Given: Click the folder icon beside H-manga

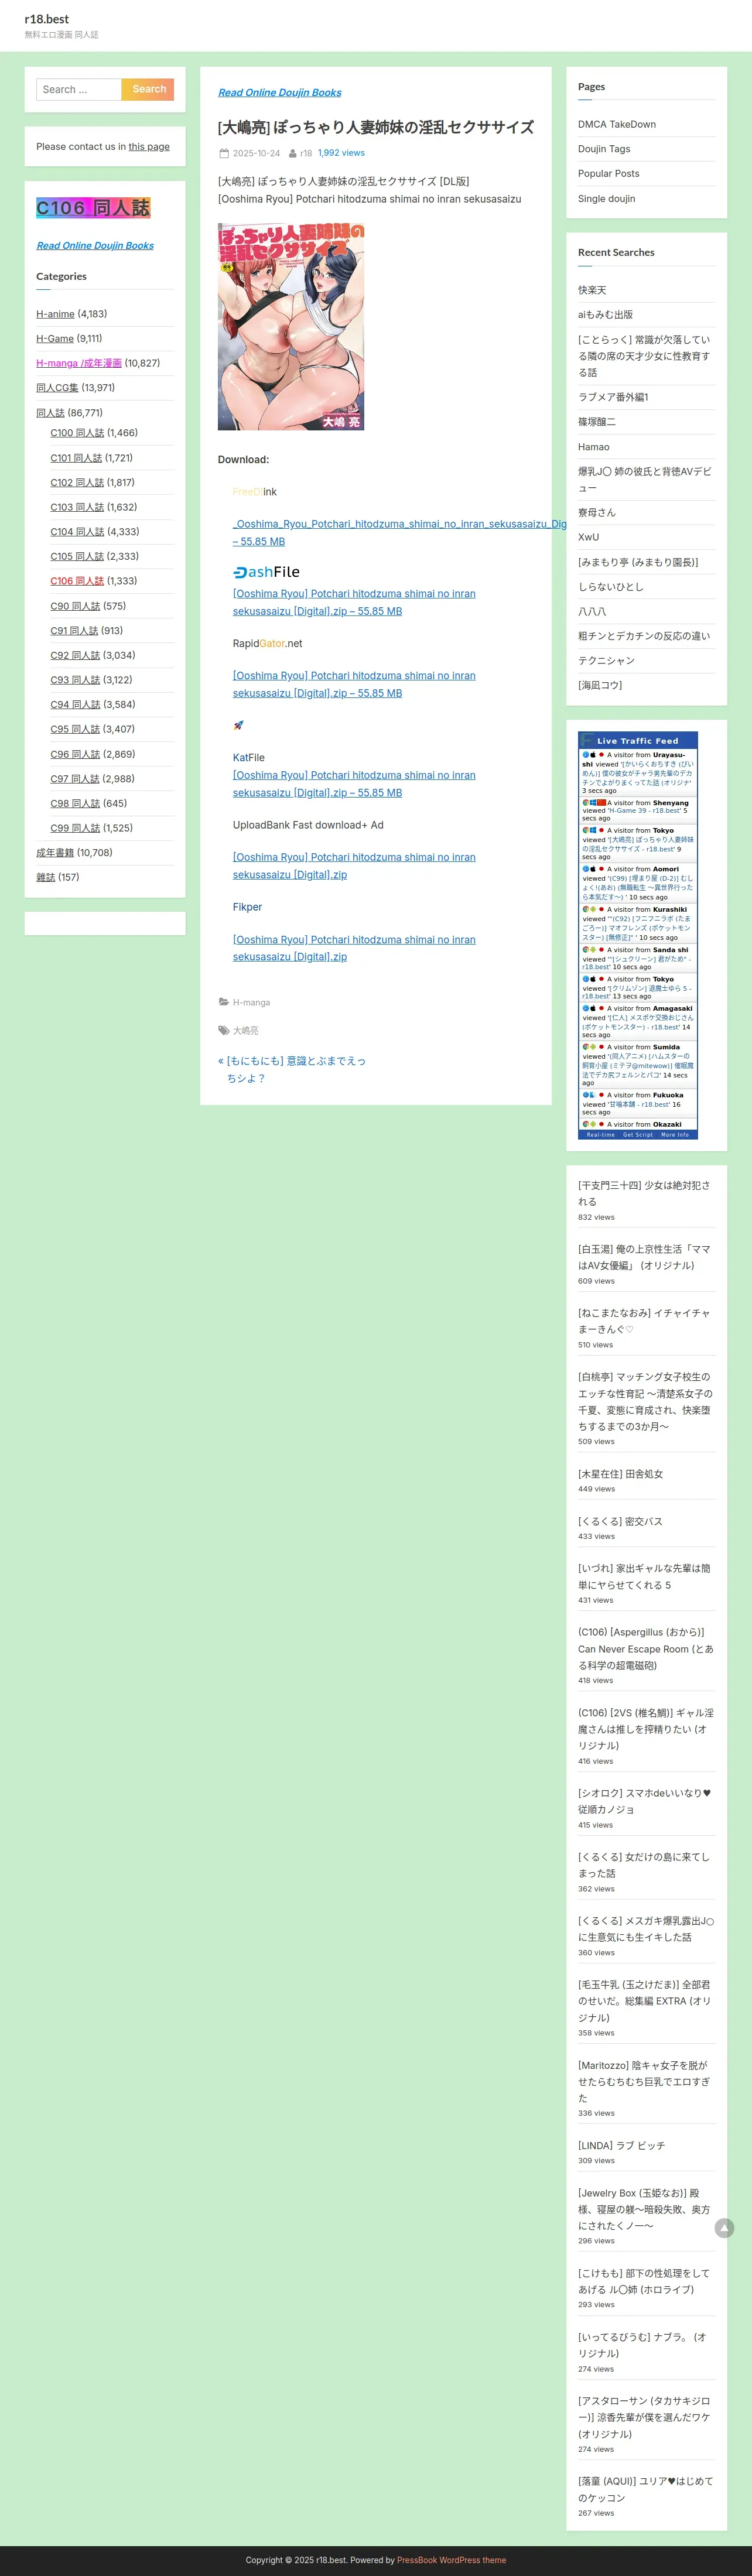Looking at the screenshot, I should [223, 1002].
